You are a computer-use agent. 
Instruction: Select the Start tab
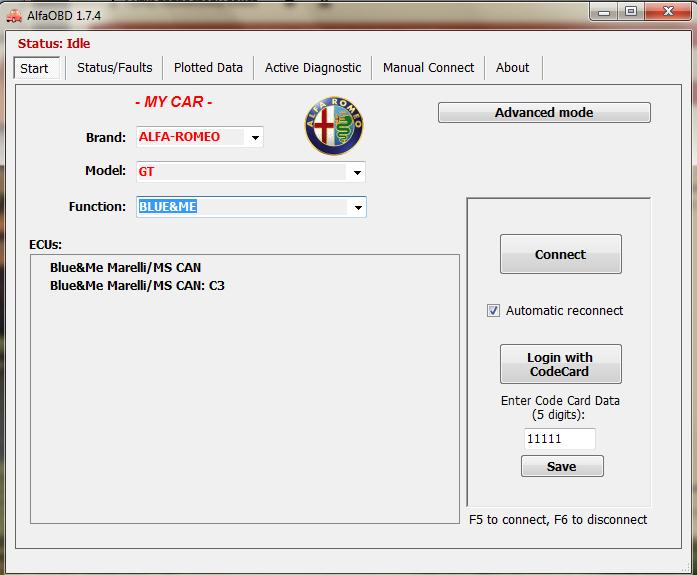coord(36,68)
